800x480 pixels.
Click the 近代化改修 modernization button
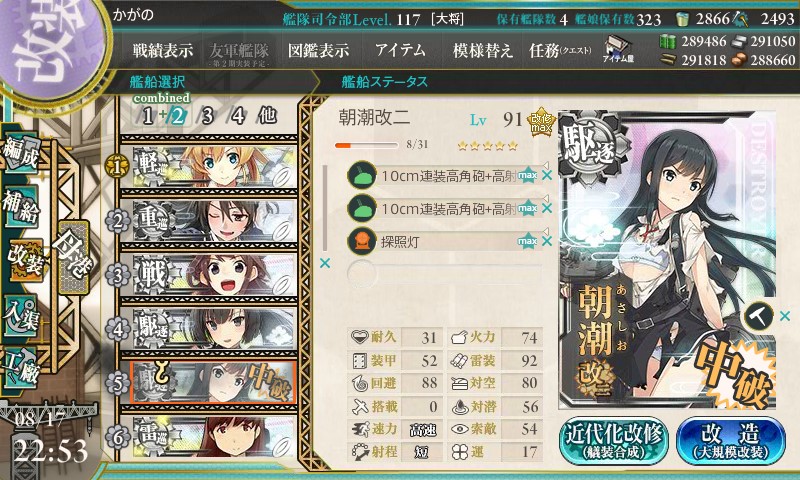614,442
